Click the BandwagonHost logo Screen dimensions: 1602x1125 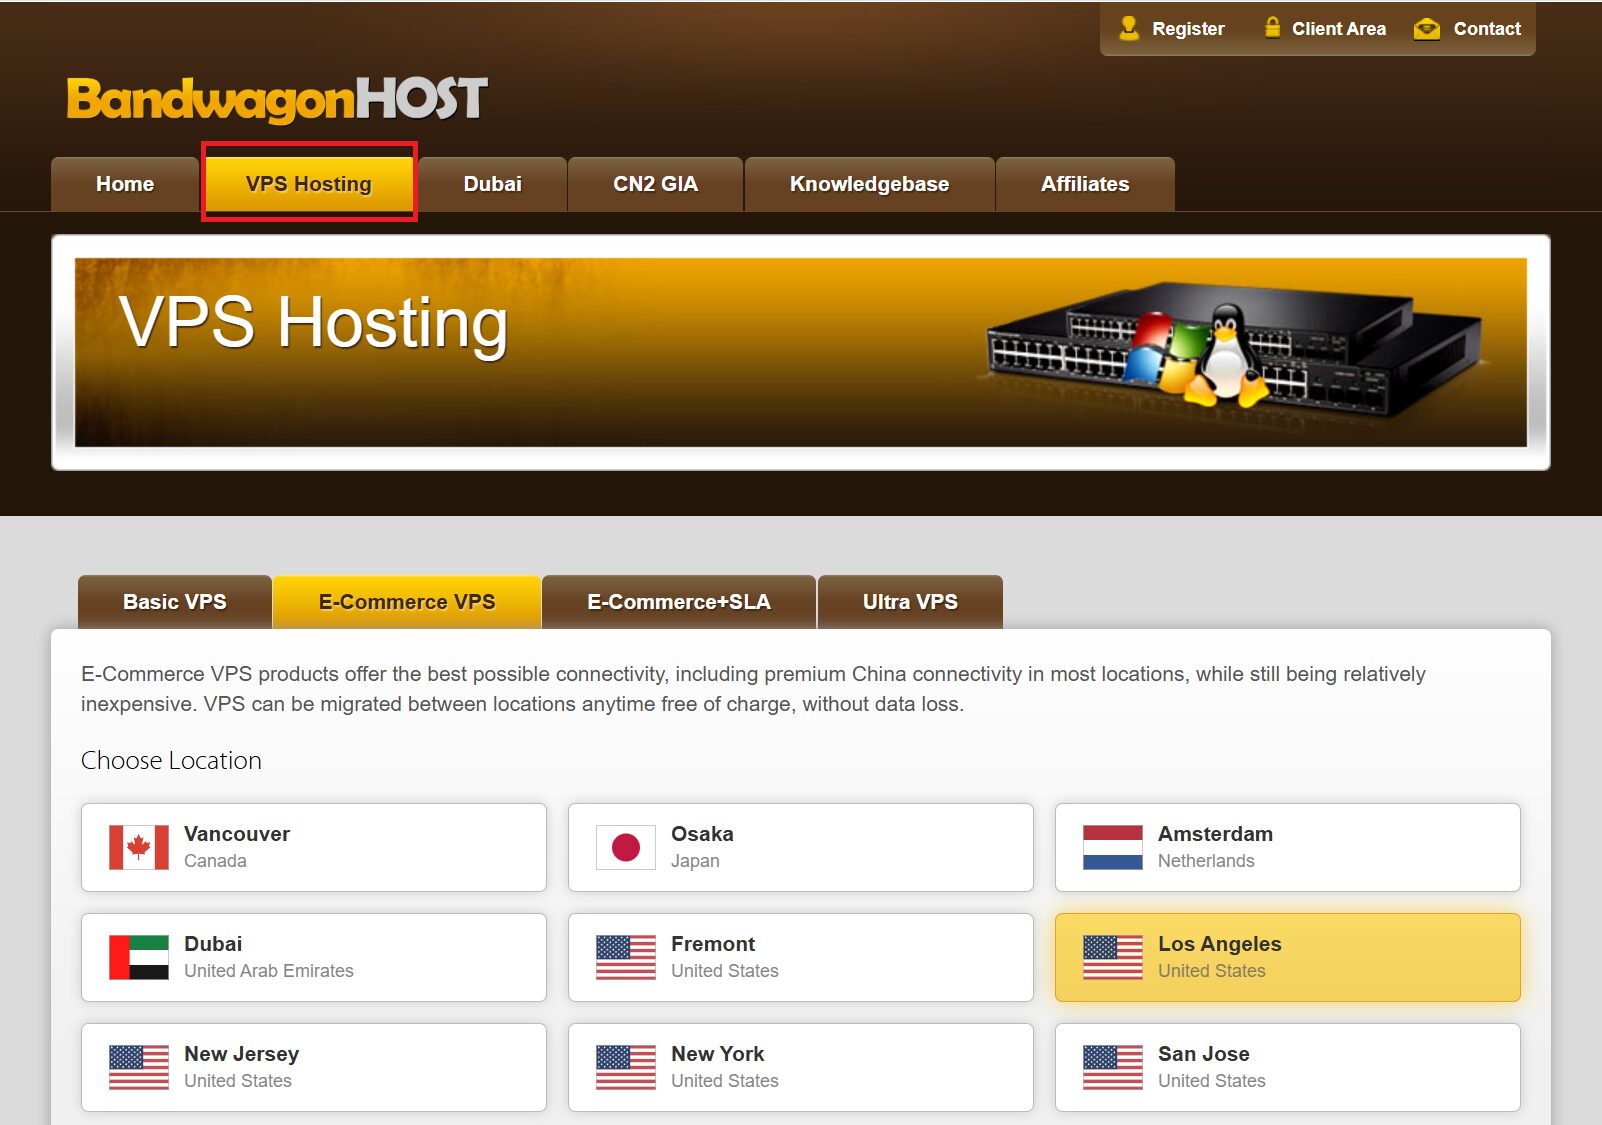[277, 99]
